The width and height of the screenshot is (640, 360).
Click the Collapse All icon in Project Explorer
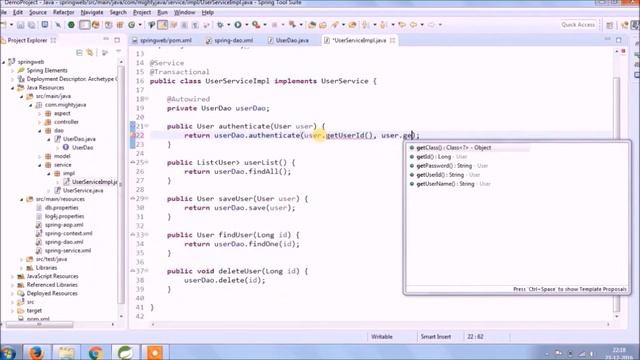[x=79, y=53]
